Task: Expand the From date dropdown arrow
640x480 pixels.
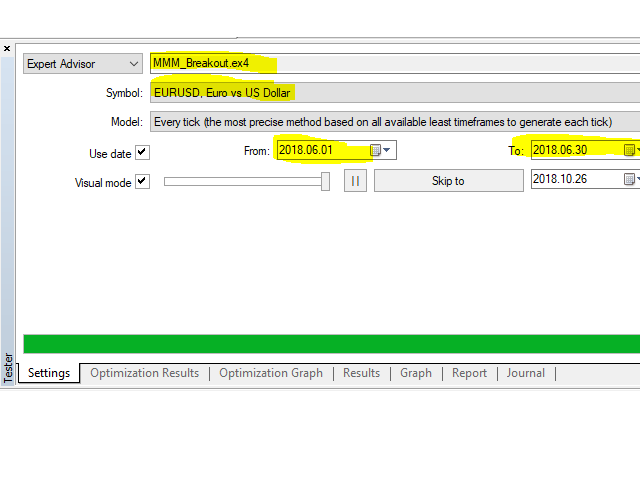Action: click(388, 151)
